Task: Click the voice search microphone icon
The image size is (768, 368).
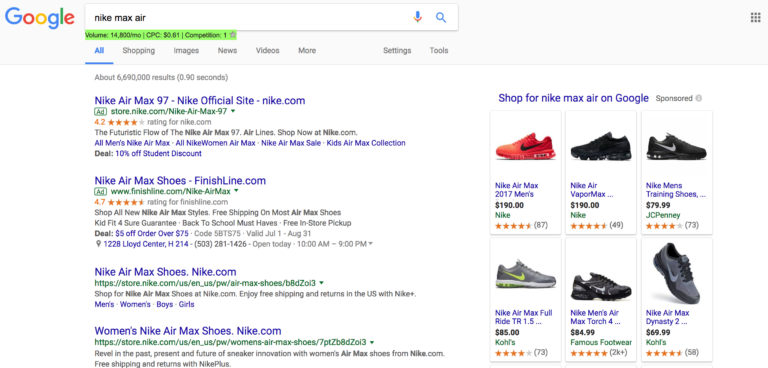Action: [x=417, y=18]
